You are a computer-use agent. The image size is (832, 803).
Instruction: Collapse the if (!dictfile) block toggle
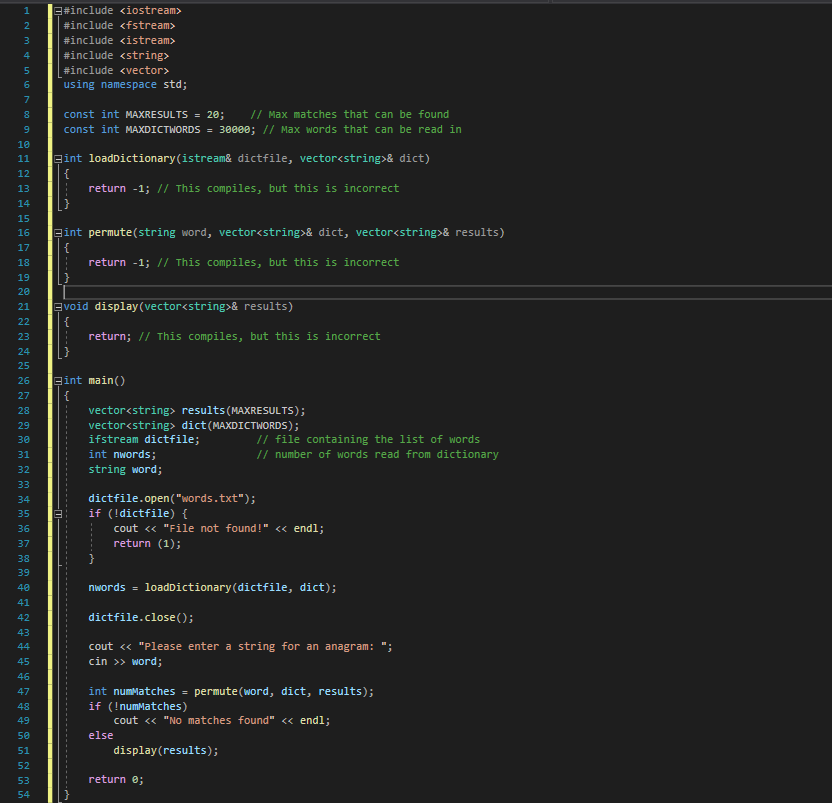click(58, 514)
